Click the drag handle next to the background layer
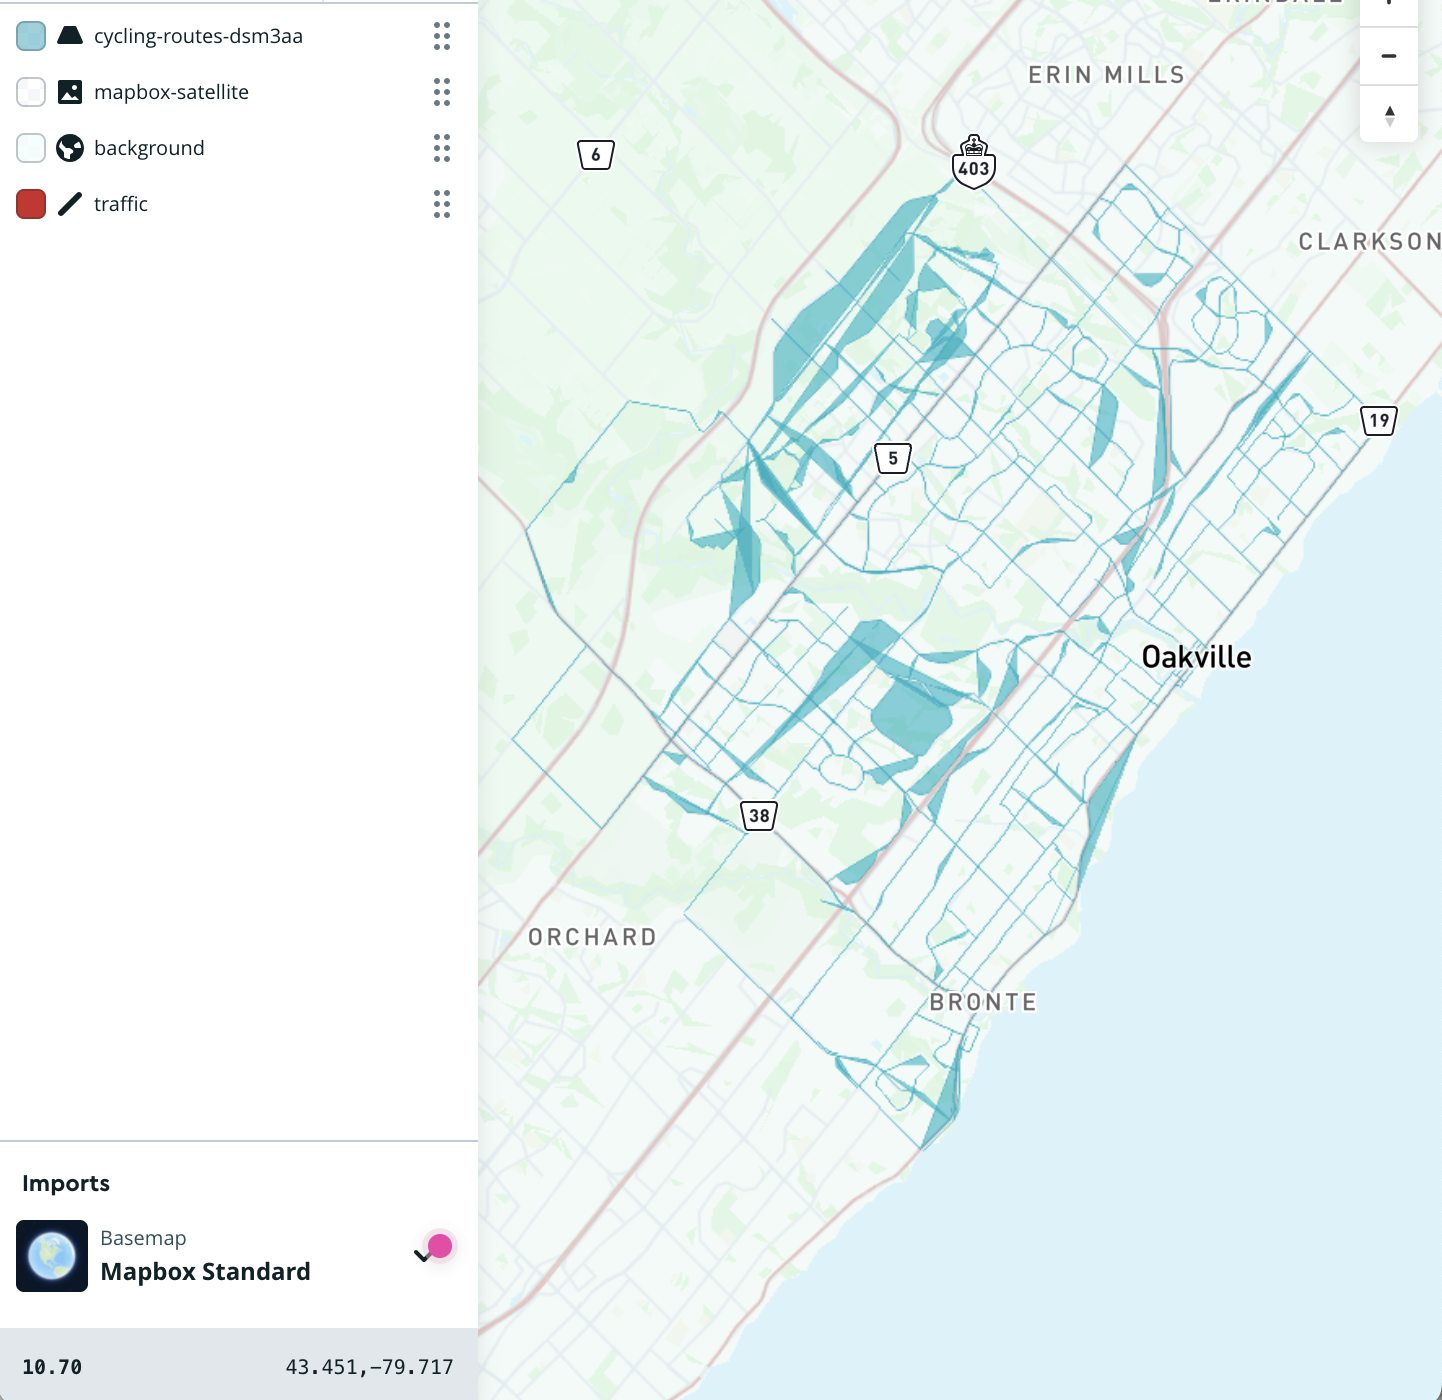The height and width of the screenshot is (1400, 1442). coord(442,148)
